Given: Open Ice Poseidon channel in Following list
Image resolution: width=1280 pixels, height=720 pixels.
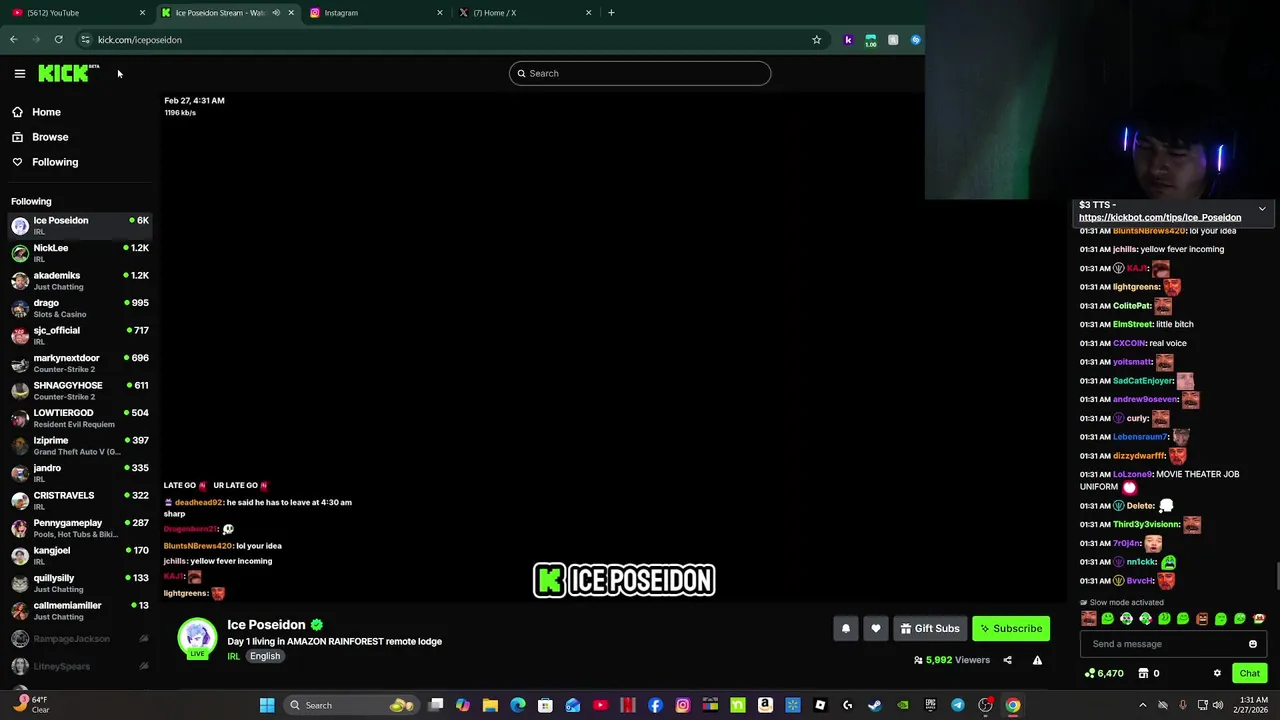Looking at the screenshot, I should coord(80,226).
